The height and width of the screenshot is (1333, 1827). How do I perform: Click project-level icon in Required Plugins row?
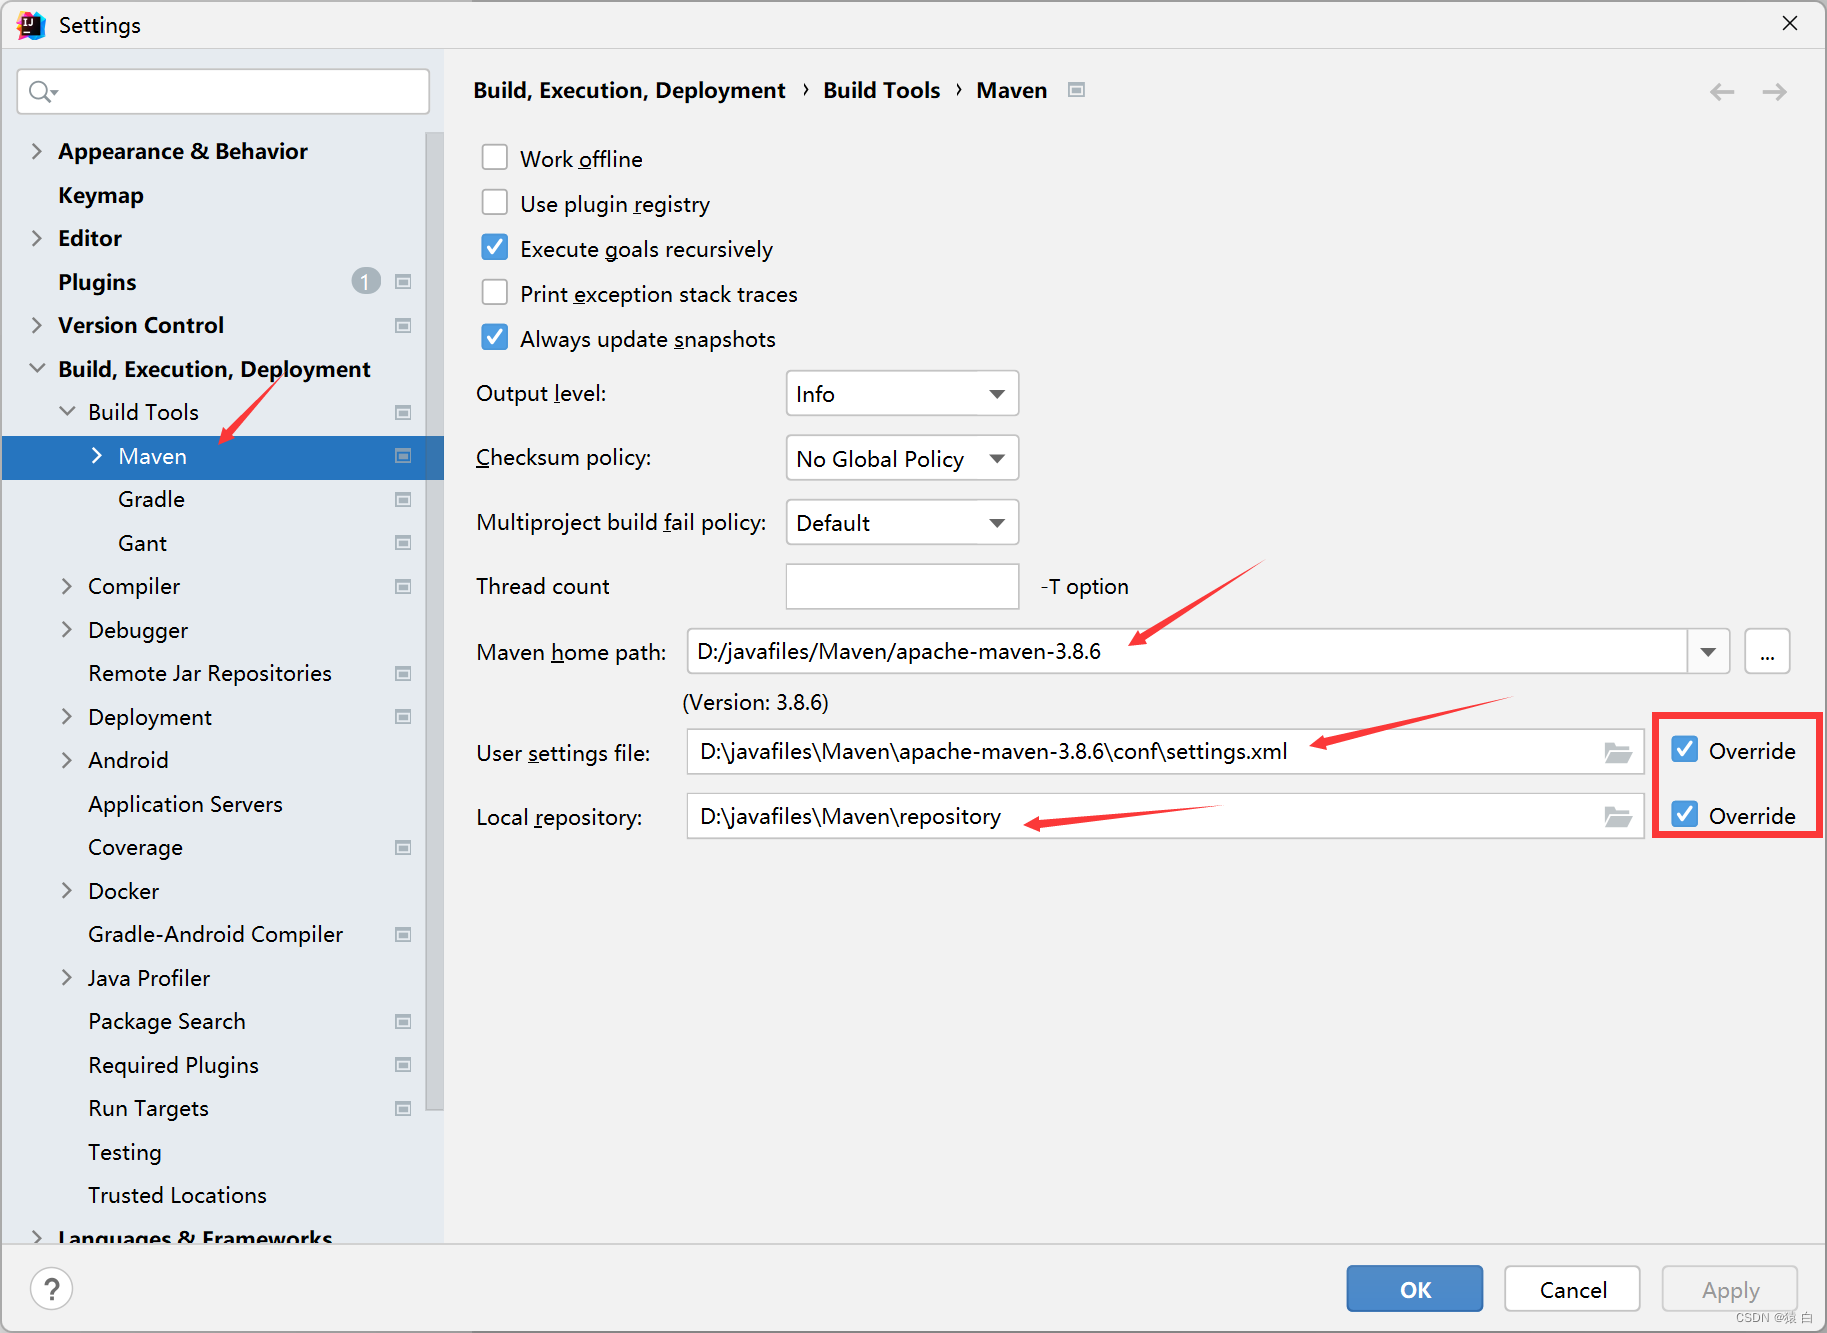coord(403,1065)
